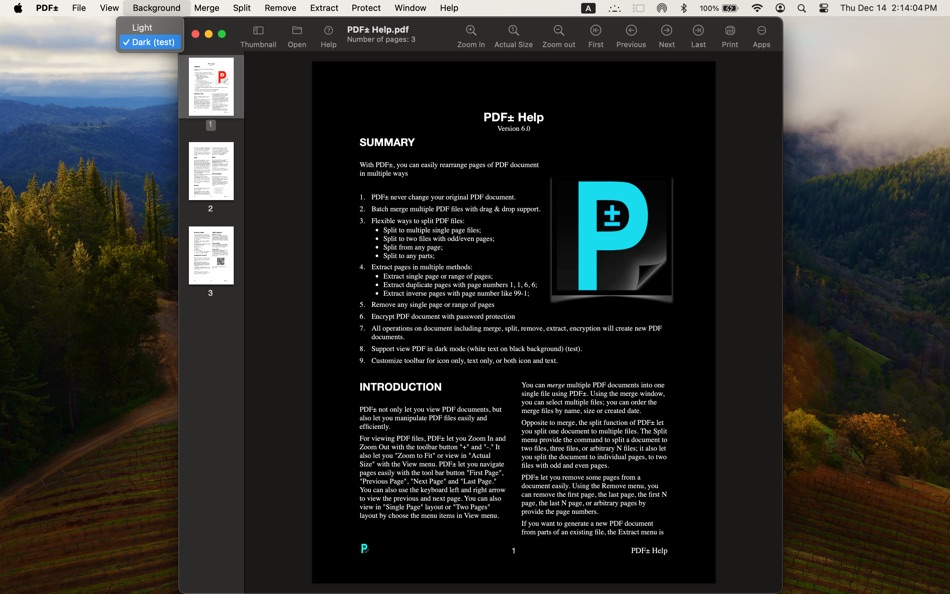Open the Split menu
950x594 pixels.
242,8
